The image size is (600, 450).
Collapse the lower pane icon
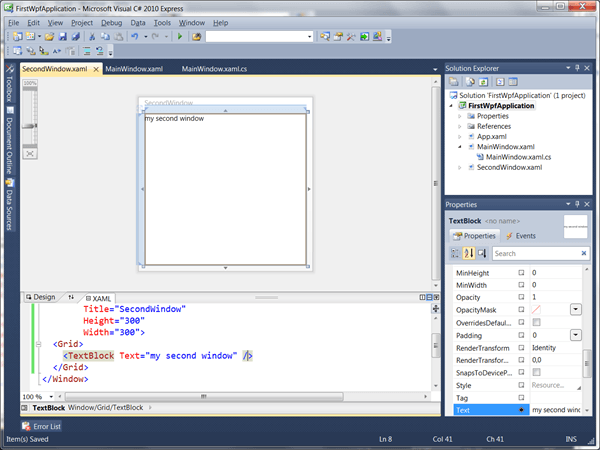tap(436, 297)
